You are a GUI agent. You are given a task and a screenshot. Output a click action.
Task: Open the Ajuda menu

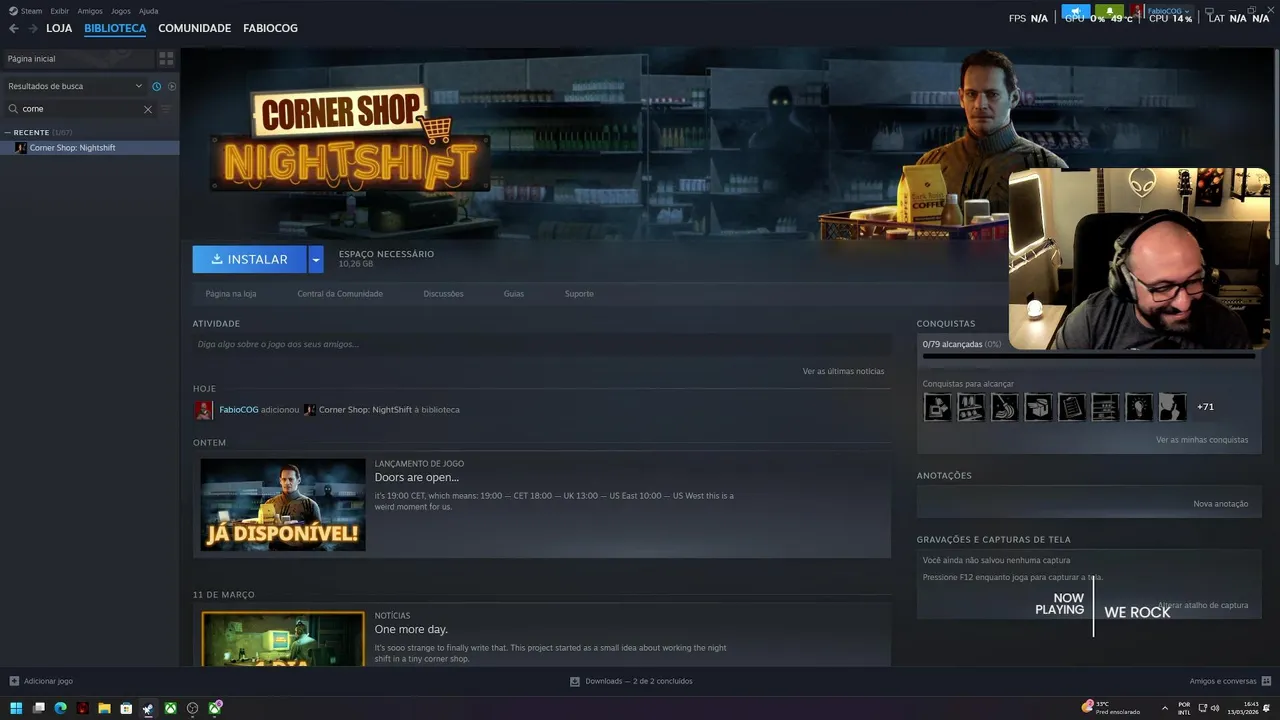point(148,11)
